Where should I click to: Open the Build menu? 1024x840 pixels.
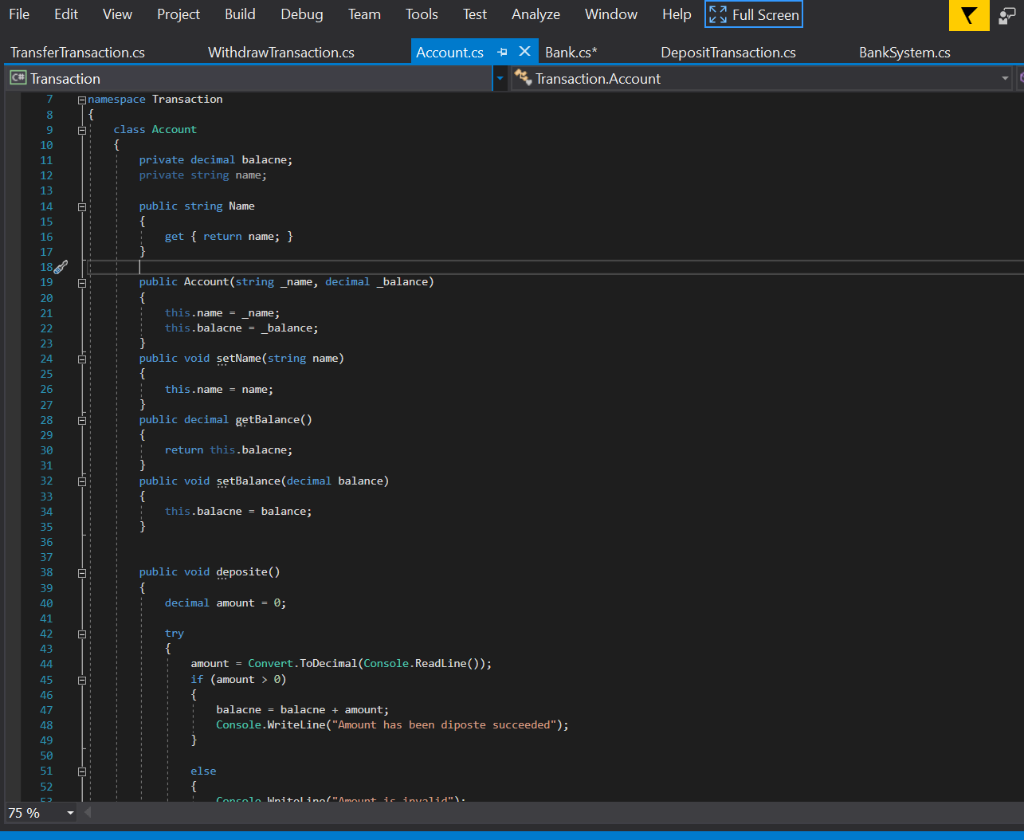click(240, 14)
